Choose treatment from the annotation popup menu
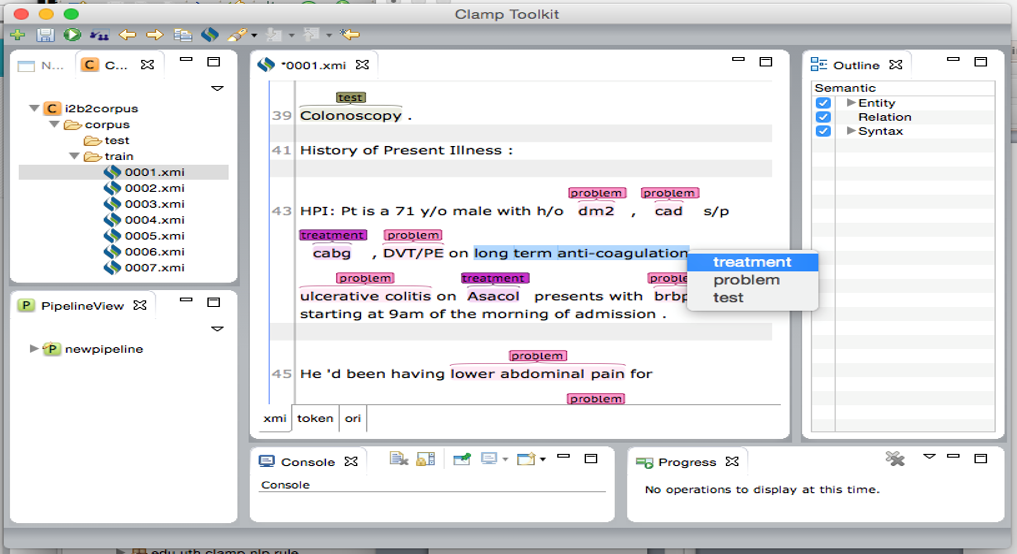 point(752,262)
